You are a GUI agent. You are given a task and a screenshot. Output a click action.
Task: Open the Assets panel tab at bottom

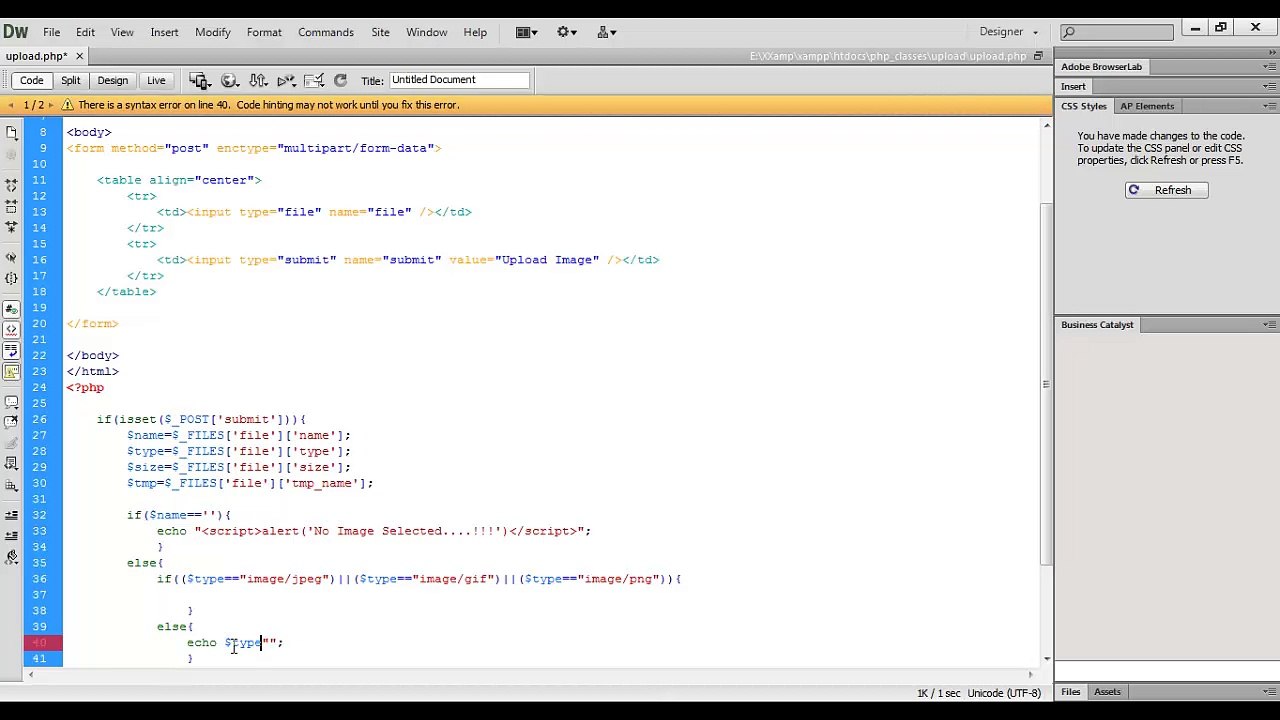pos(1107,692)
